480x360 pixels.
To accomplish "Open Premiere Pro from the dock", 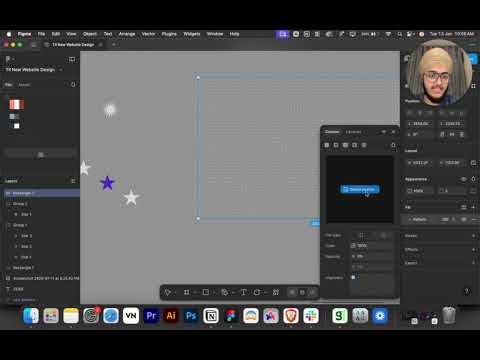I will point(151,316).
